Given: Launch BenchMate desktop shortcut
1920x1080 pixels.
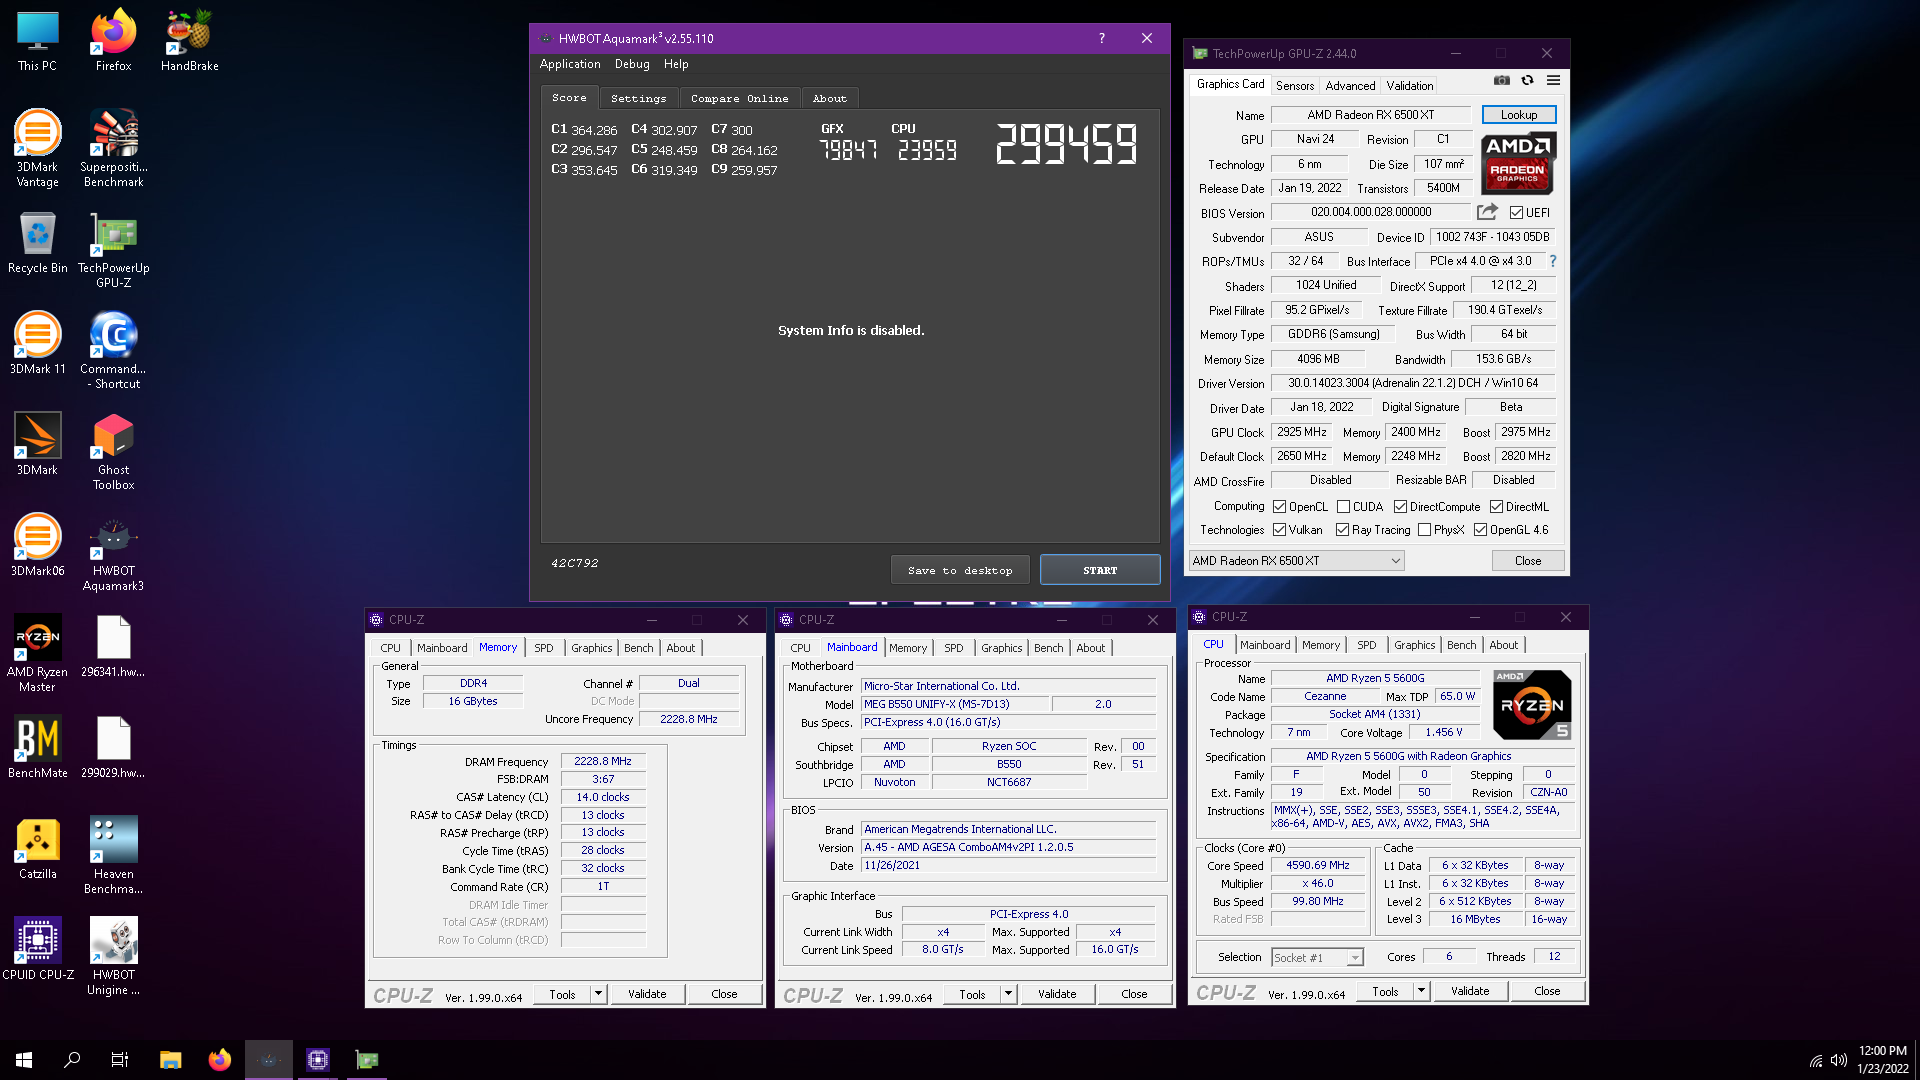Looking at the screenshot, I should 37,747.
